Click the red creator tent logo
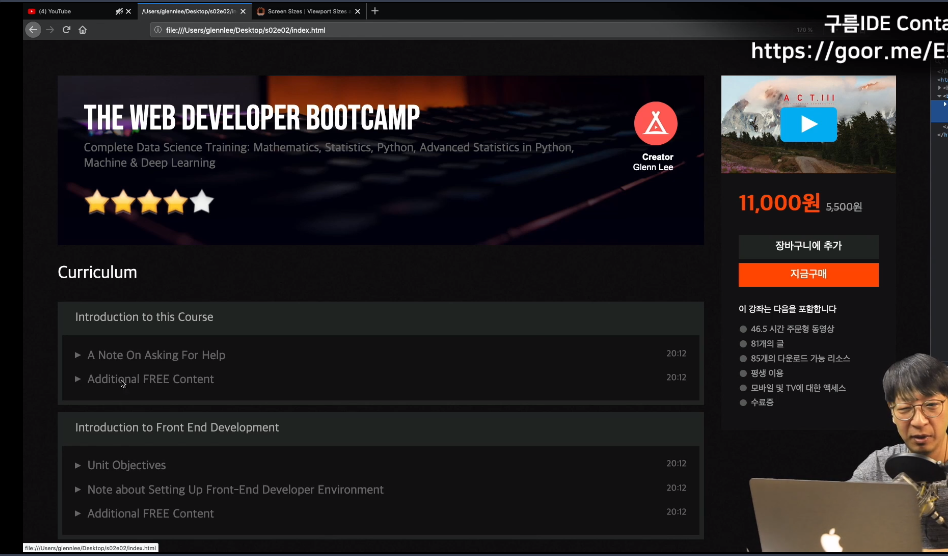948x556 pixels. click(655, 123)
